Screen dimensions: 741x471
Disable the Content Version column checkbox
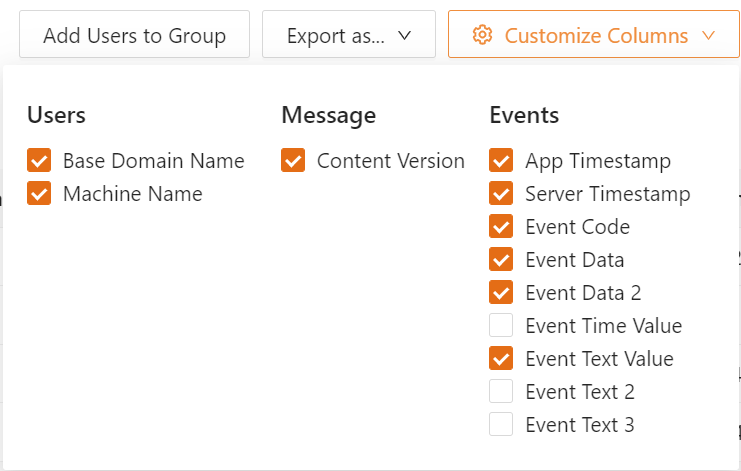293,160
